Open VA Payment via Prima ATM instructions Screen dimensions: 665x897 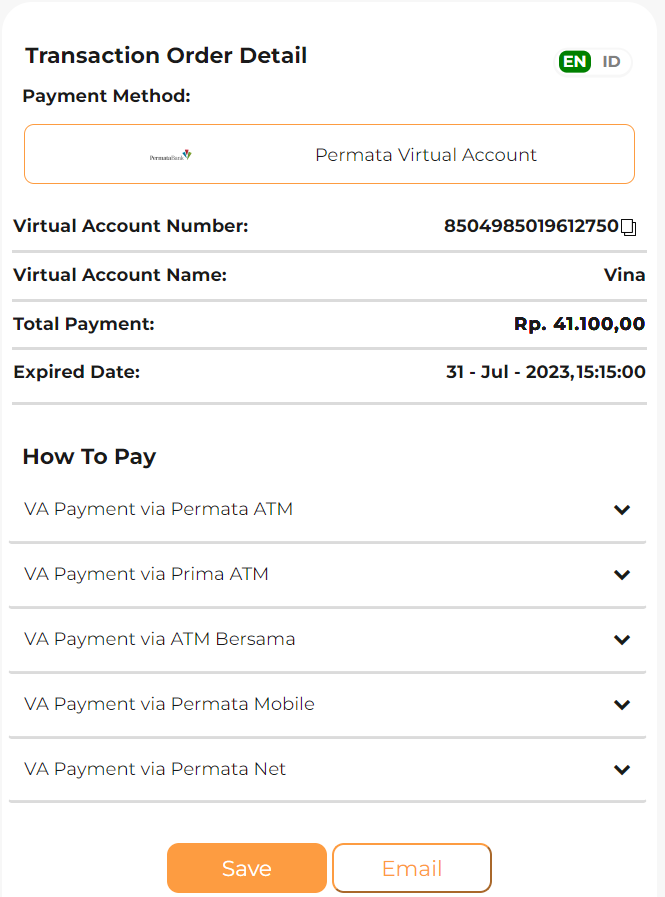coord(146,574)
